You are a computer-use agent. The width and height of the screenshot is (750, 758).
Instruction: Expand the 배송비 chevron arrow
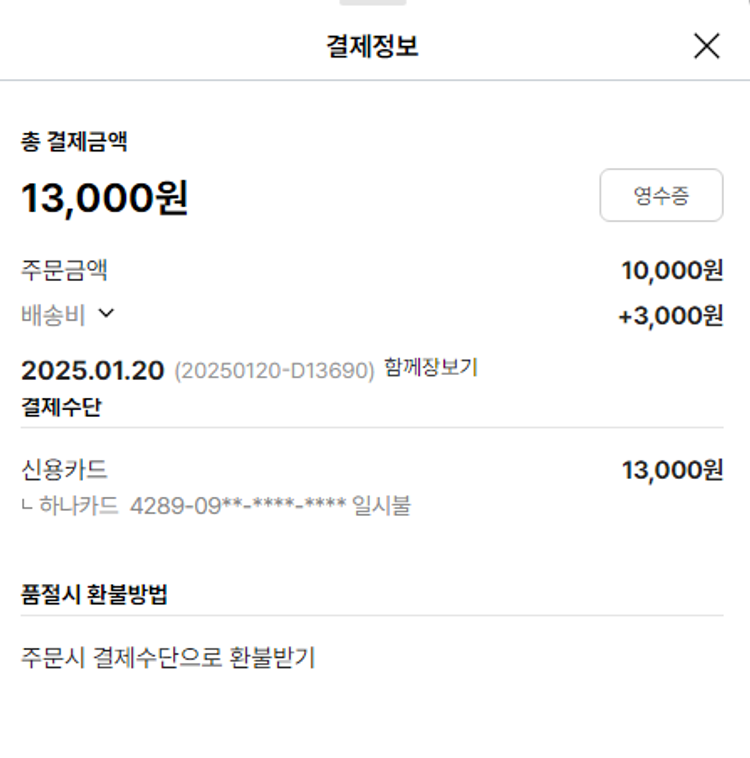pos(107,314)
